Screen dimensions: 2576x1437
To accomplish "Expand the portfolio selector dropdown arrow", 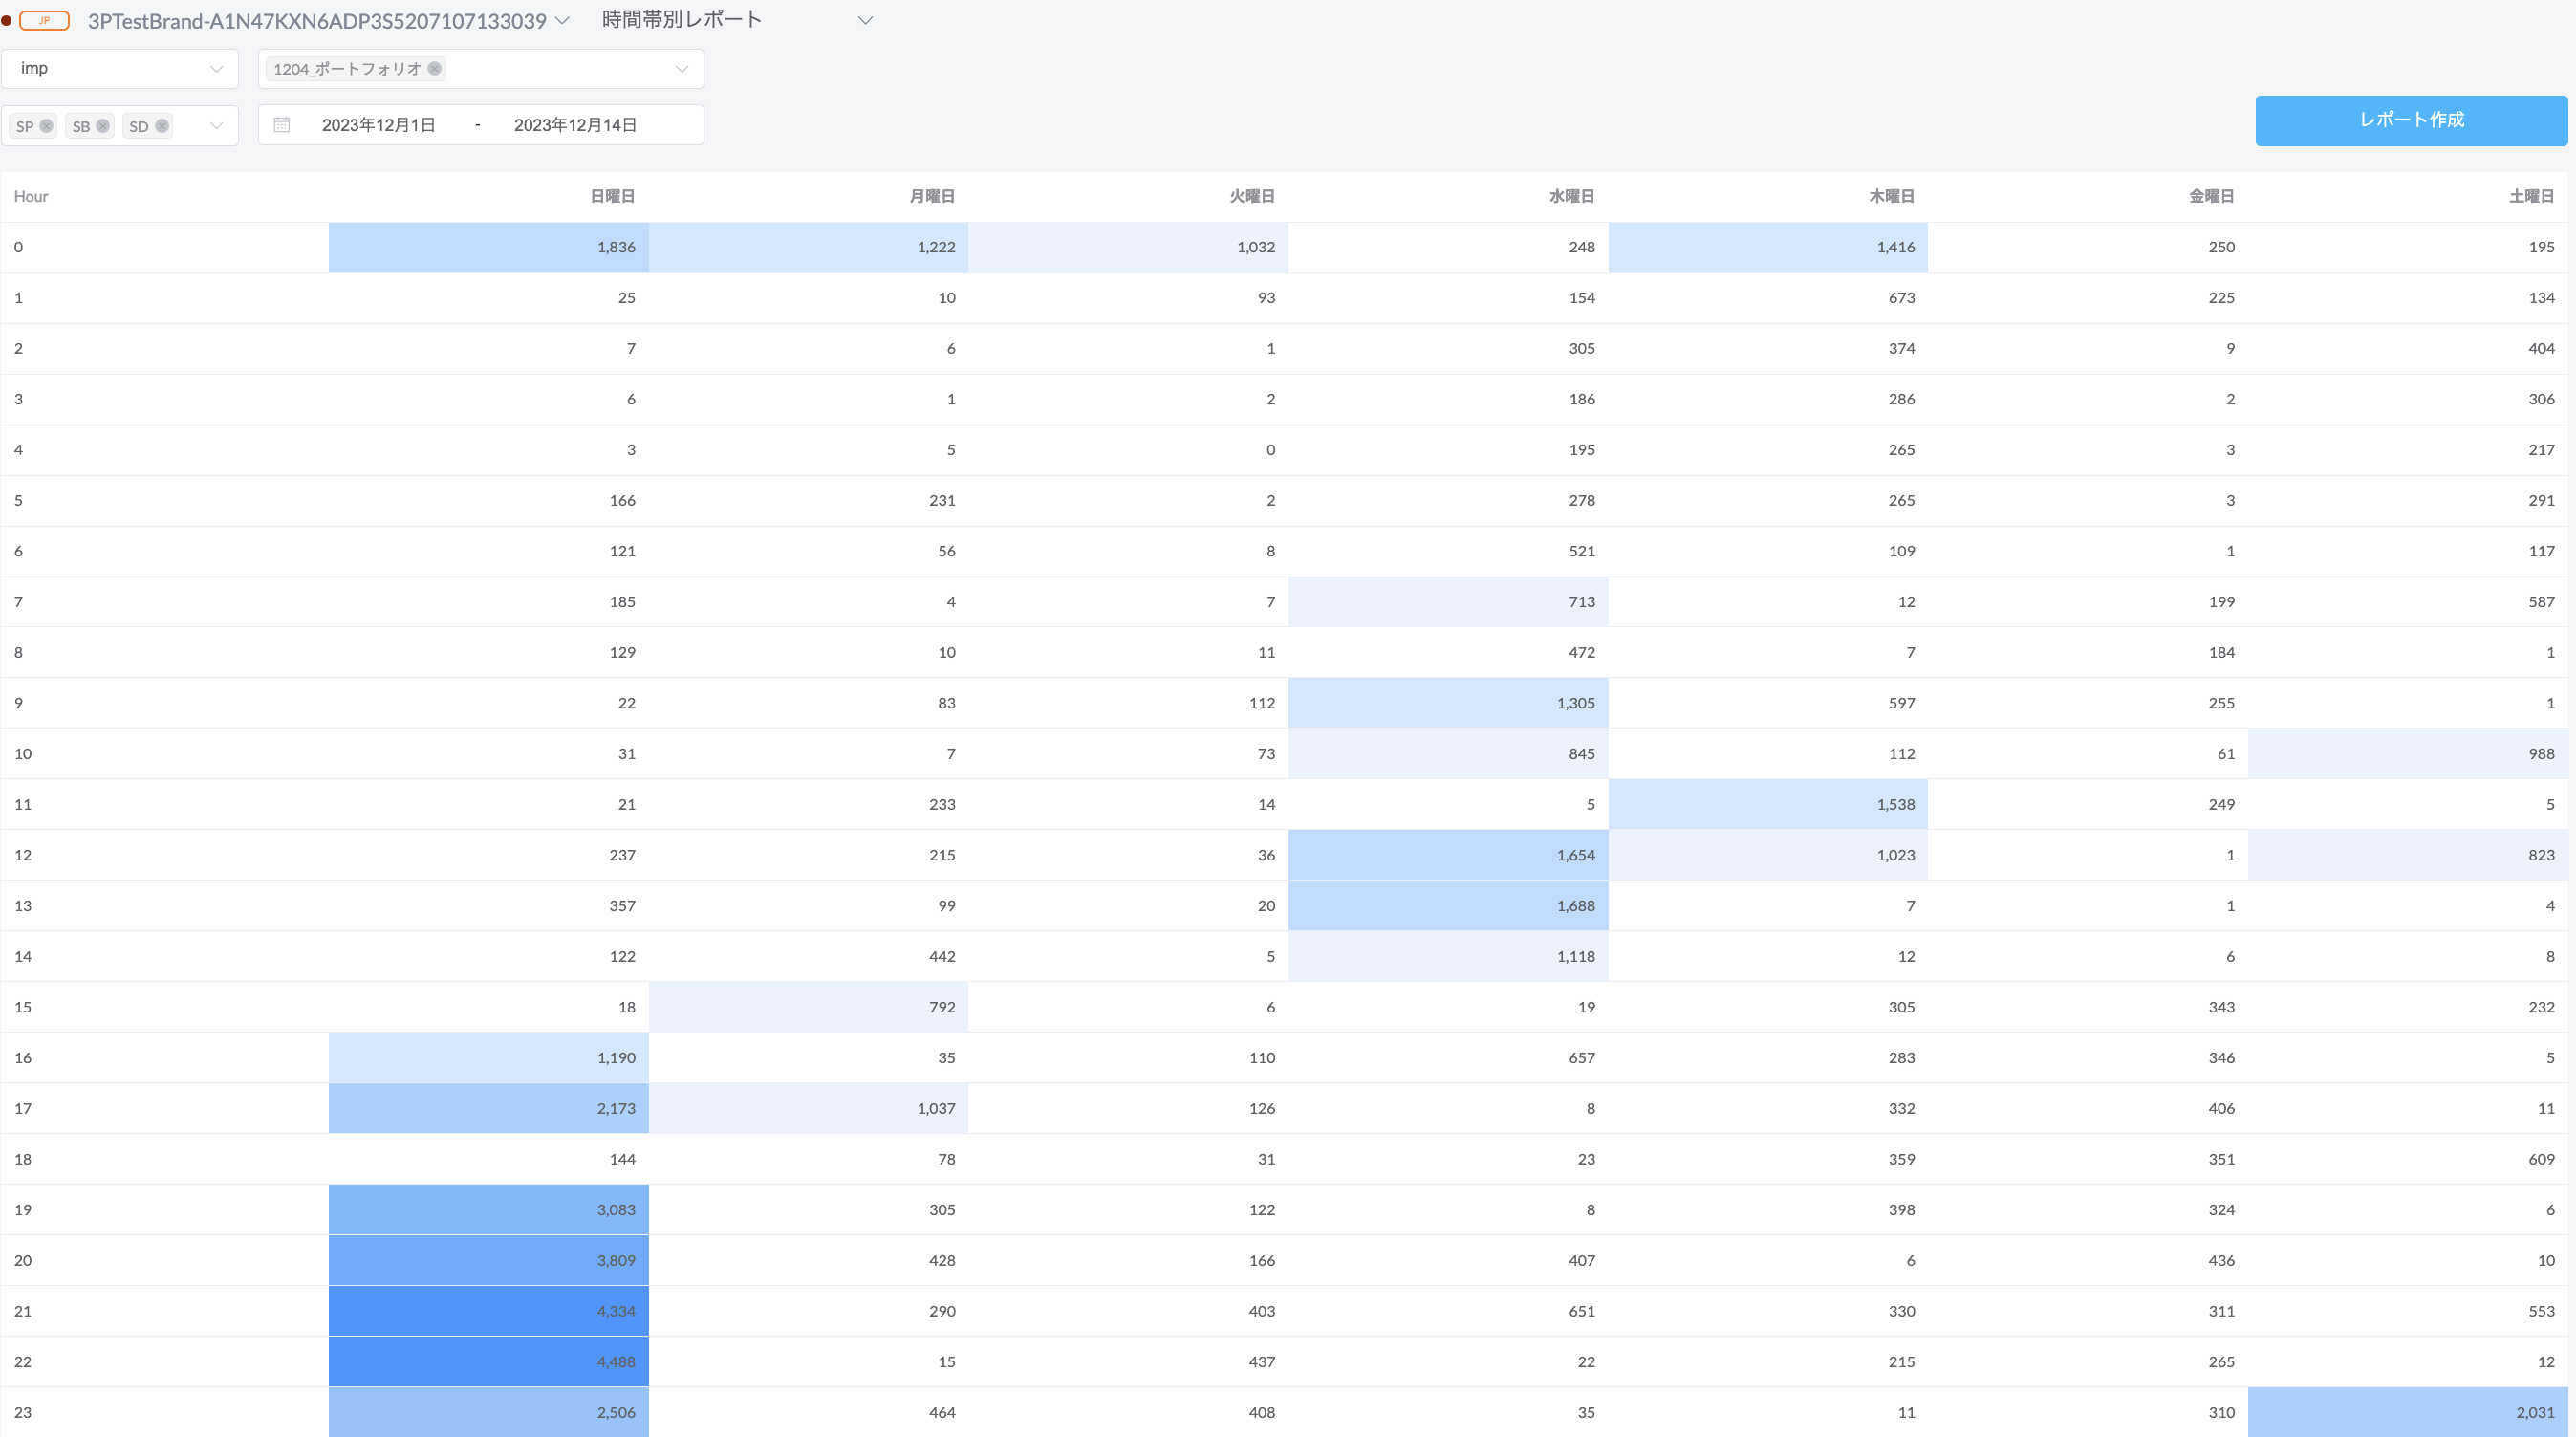I will pos(682,69).
